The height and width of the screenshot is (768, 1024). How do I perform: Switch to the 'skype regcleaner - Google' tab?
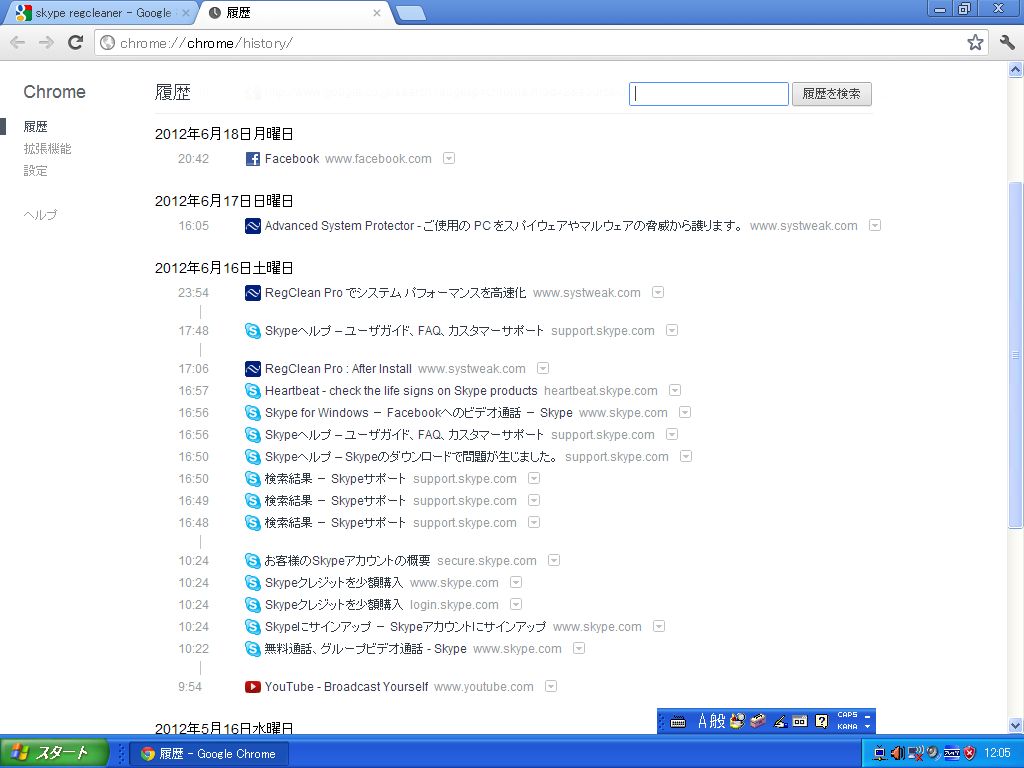(x=99, y=13)
